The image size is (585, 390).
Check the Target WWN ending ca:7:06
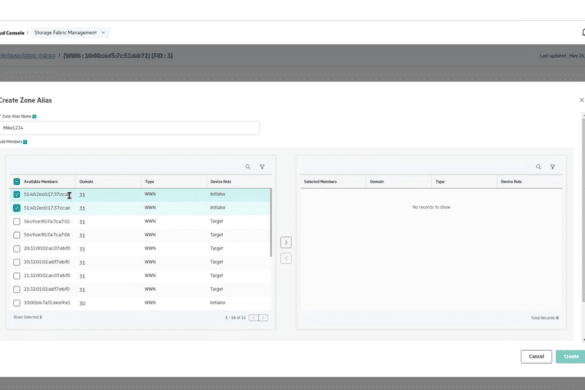[16, 235]
